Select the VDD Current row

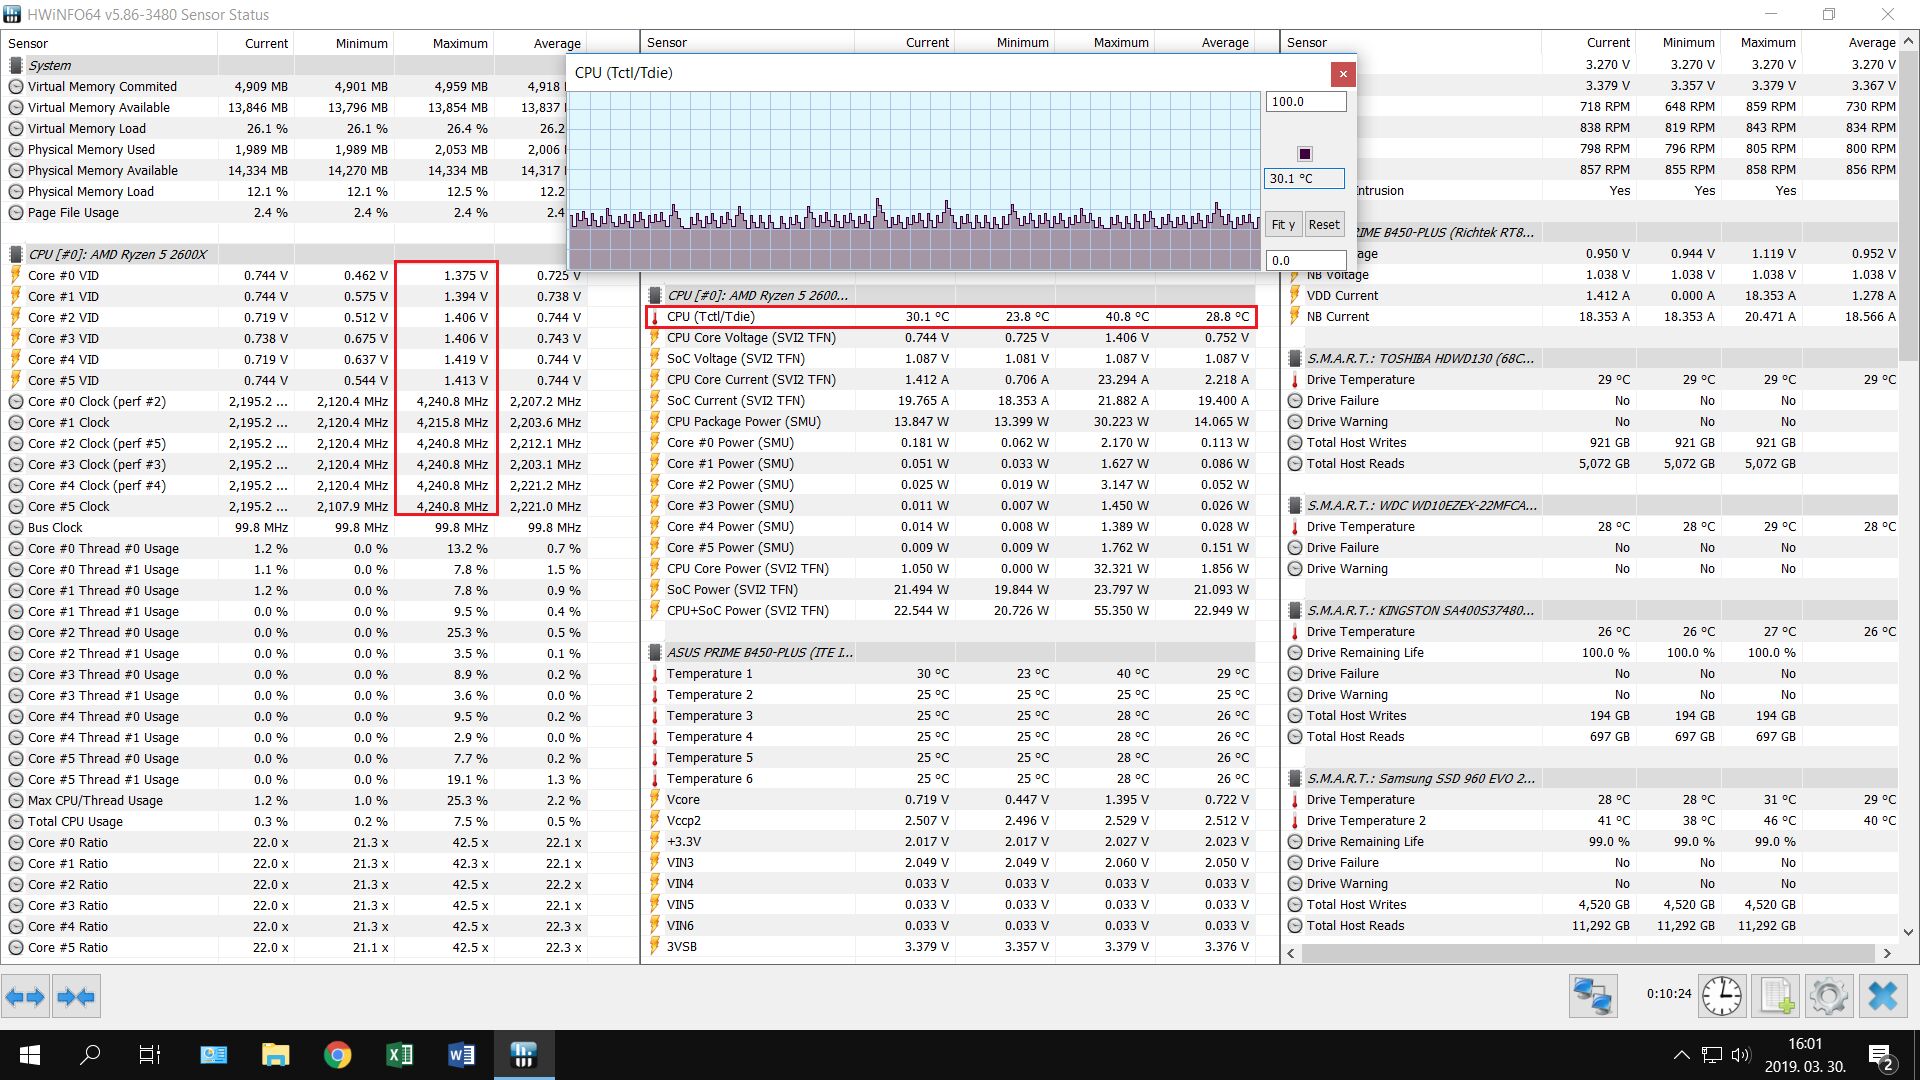1591,296
